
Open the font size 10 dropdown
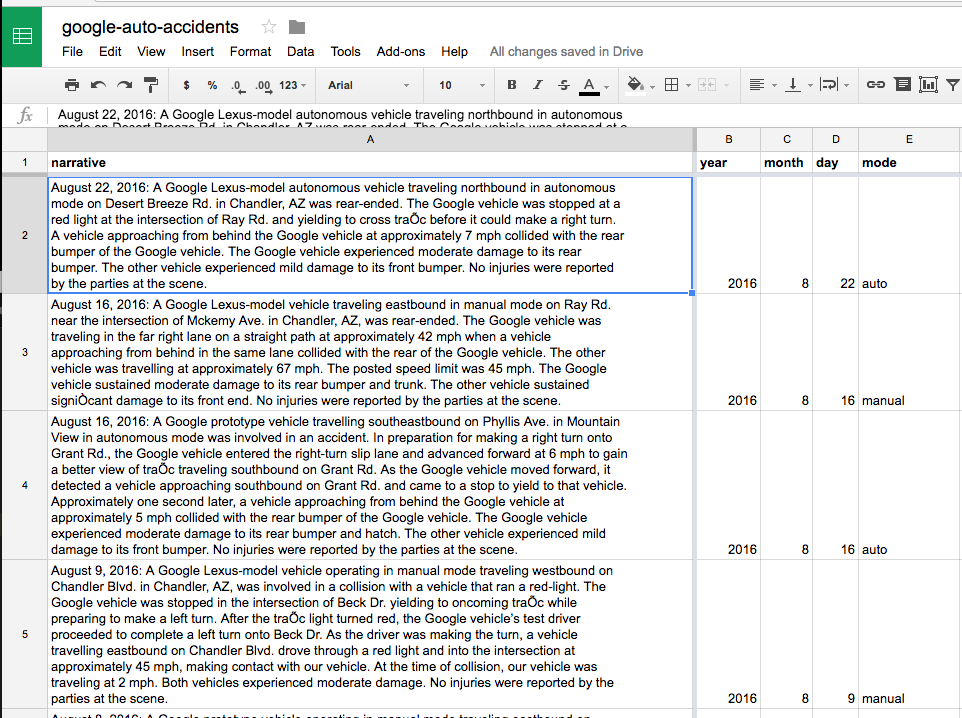pyautogui.click(x=461, y=85)
